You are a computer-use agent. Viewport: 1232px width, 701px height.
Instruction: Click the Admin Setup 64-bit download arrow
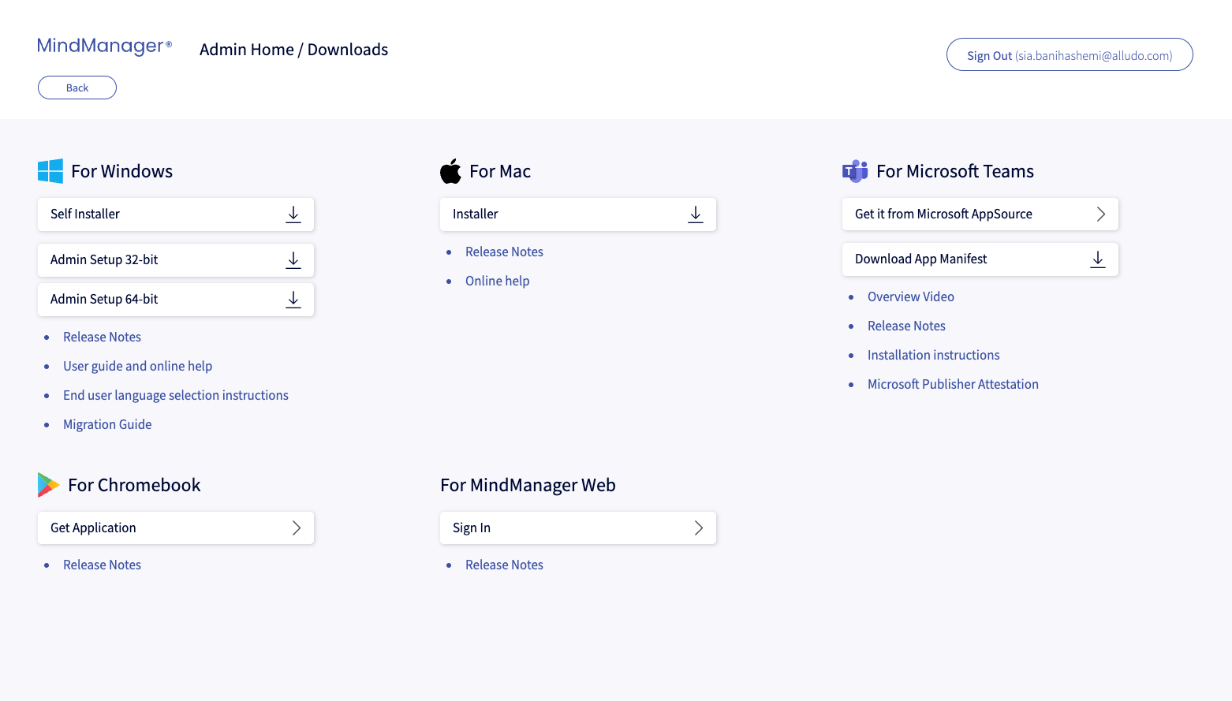pos(293,299)
